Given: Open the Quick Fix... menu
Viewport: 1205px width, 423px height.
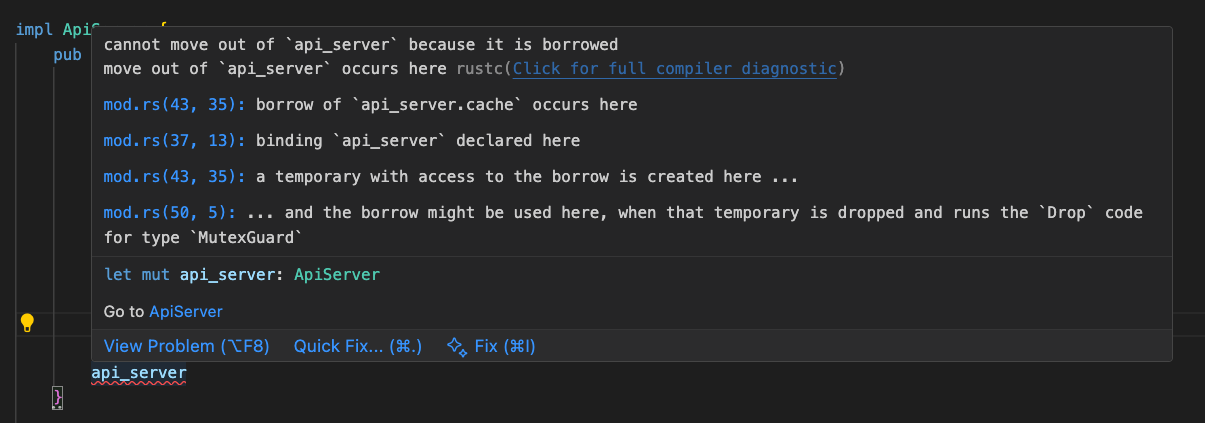Looking at the screenshot, I should [x=357, y=346].
